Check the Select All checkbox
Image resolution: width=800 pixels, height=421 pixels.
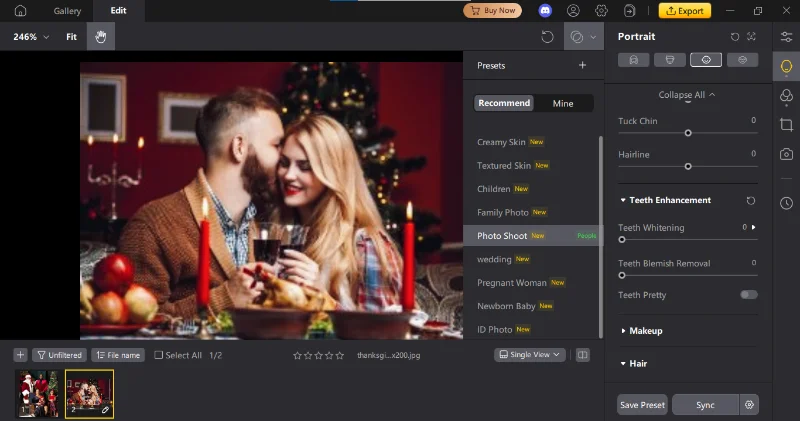click(159, 355)
